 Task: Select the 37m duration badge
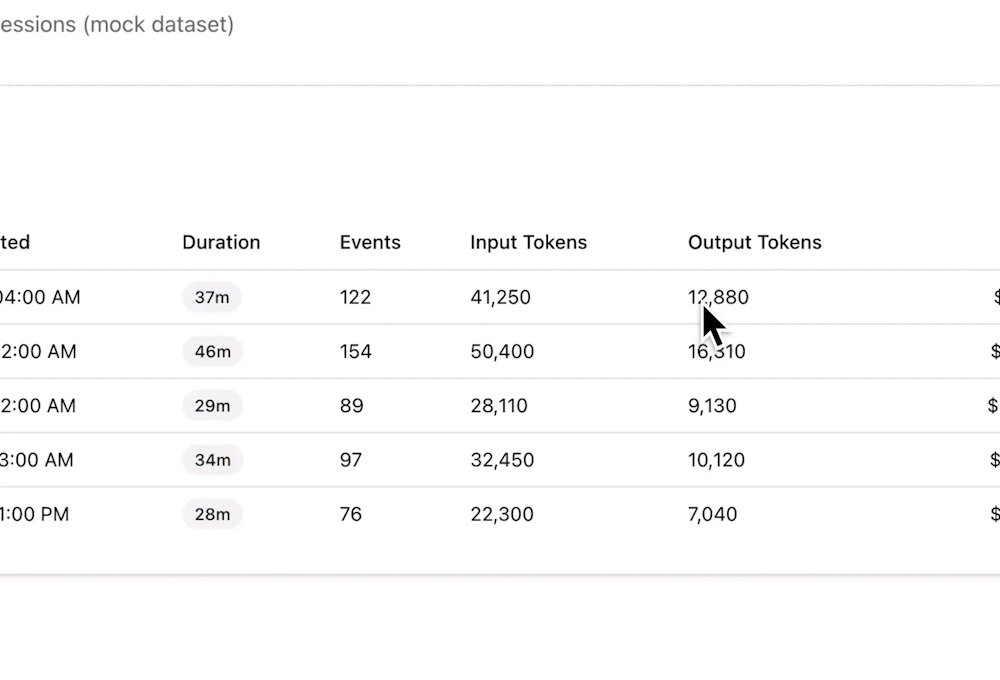212,297
